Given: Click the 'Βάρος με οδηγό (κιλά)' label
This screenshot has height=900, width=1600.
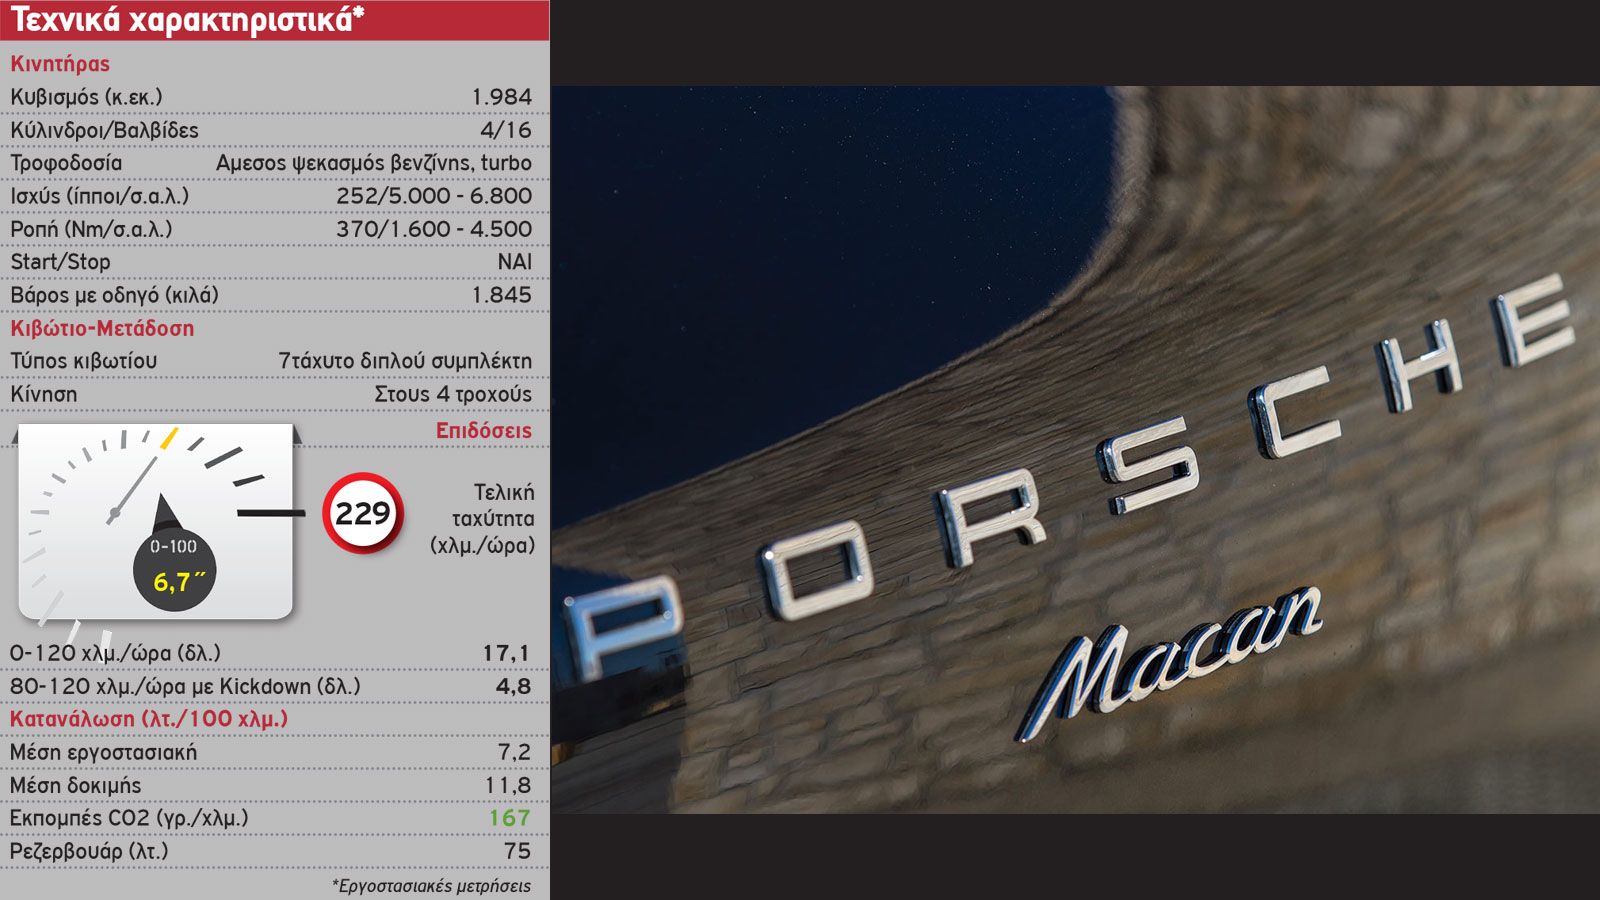Looking at the screenshot, I should click(x=114, y=295).
